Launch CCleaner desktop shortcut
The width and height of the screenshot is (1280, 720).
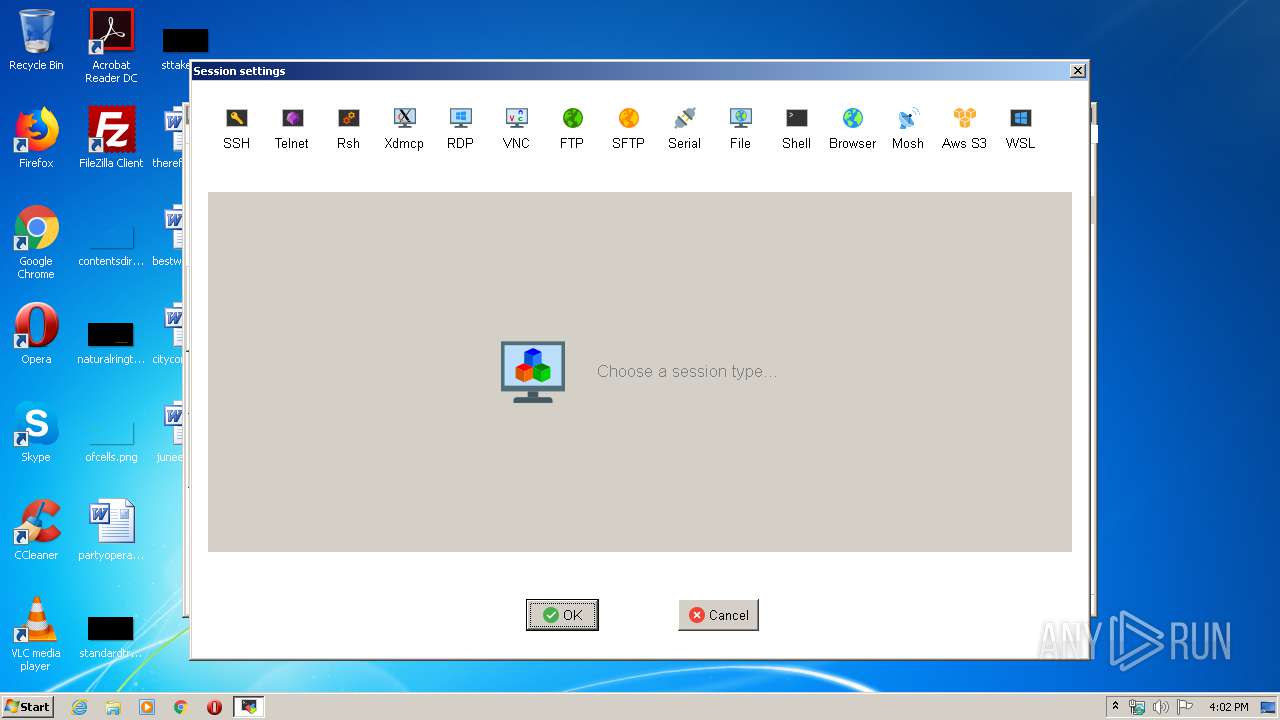36,530
